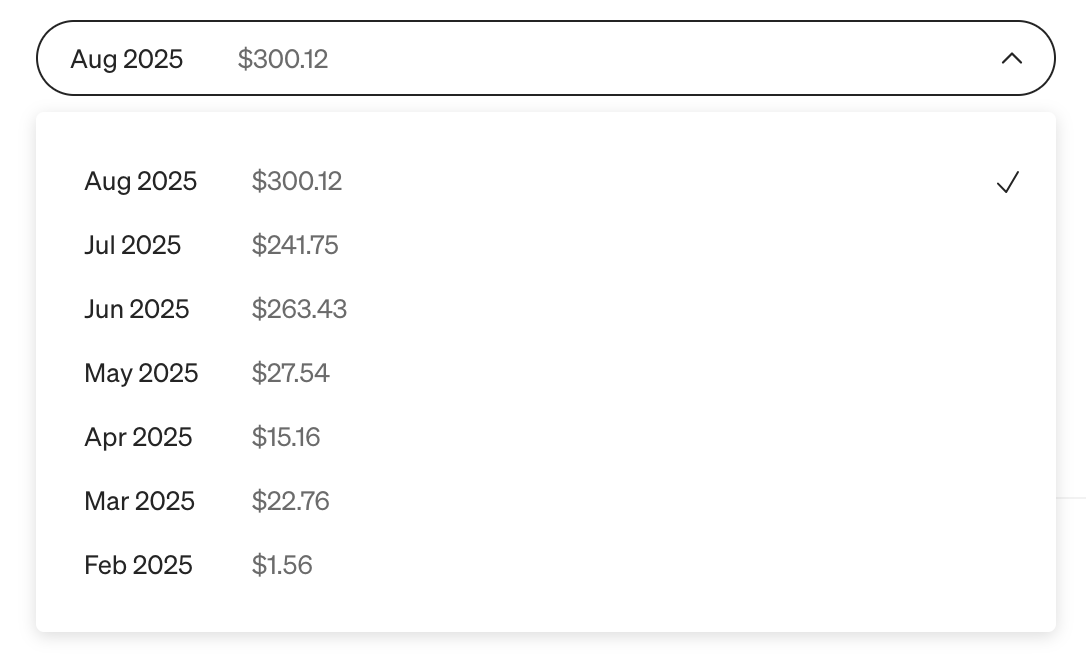Image resolution: width=1086 pixels, height=660 pixels.
Task: Click the empty middle of the selector field
Action: [650, 59]
